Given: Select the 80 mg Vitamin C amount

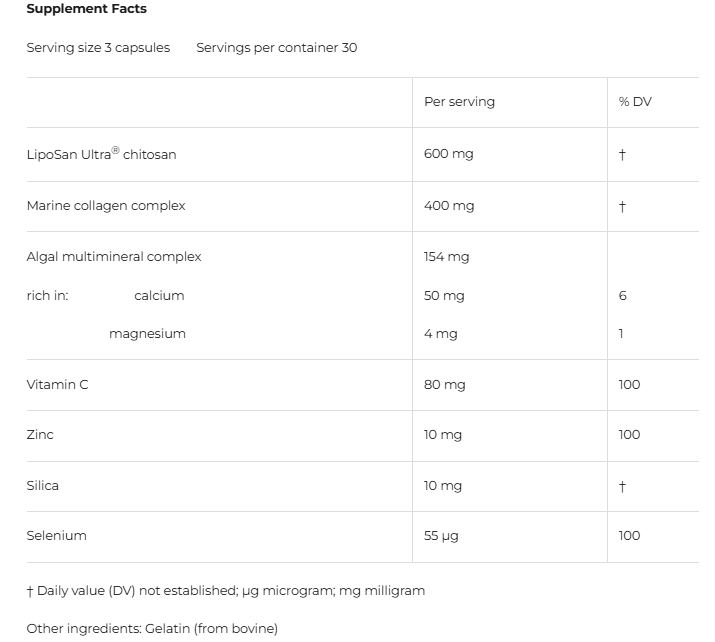Looking at the screenshot, I should point(444,385).
